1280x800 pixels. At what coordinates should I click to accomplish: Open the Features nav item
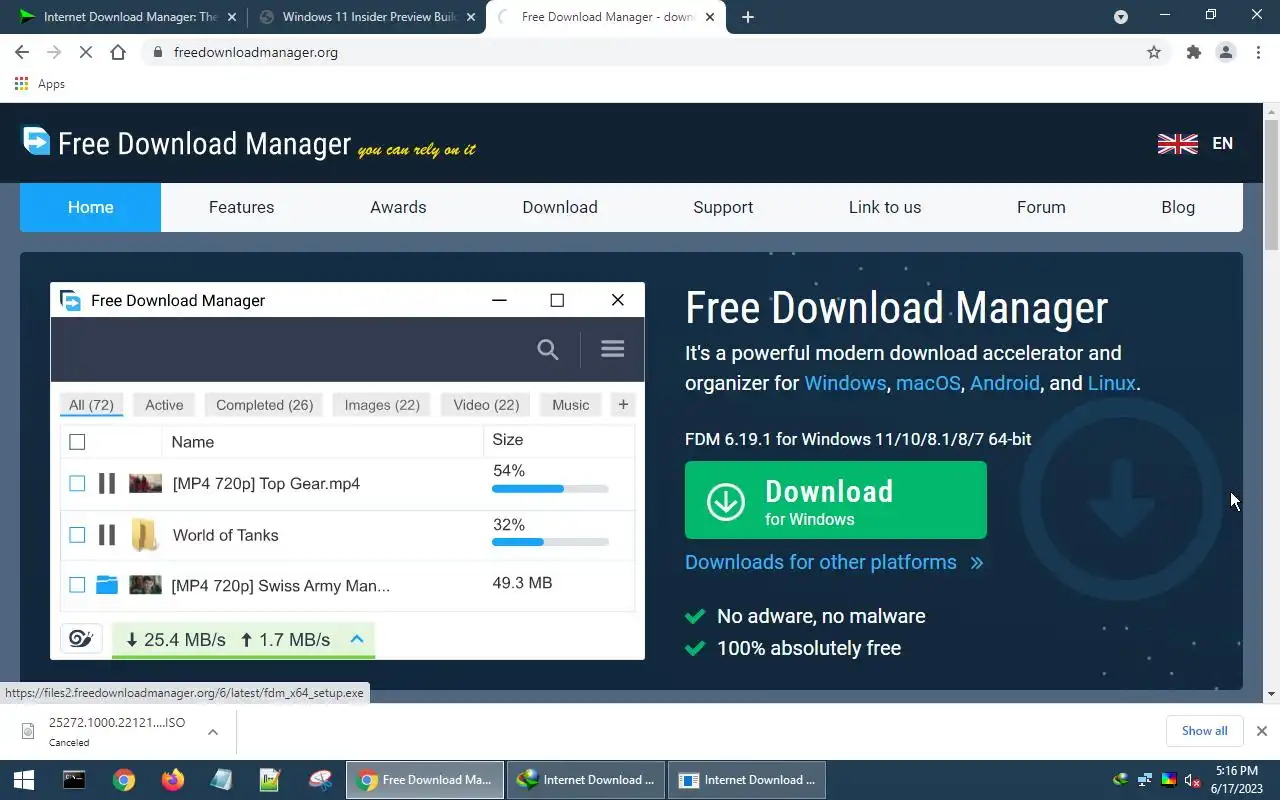[241, 207]
